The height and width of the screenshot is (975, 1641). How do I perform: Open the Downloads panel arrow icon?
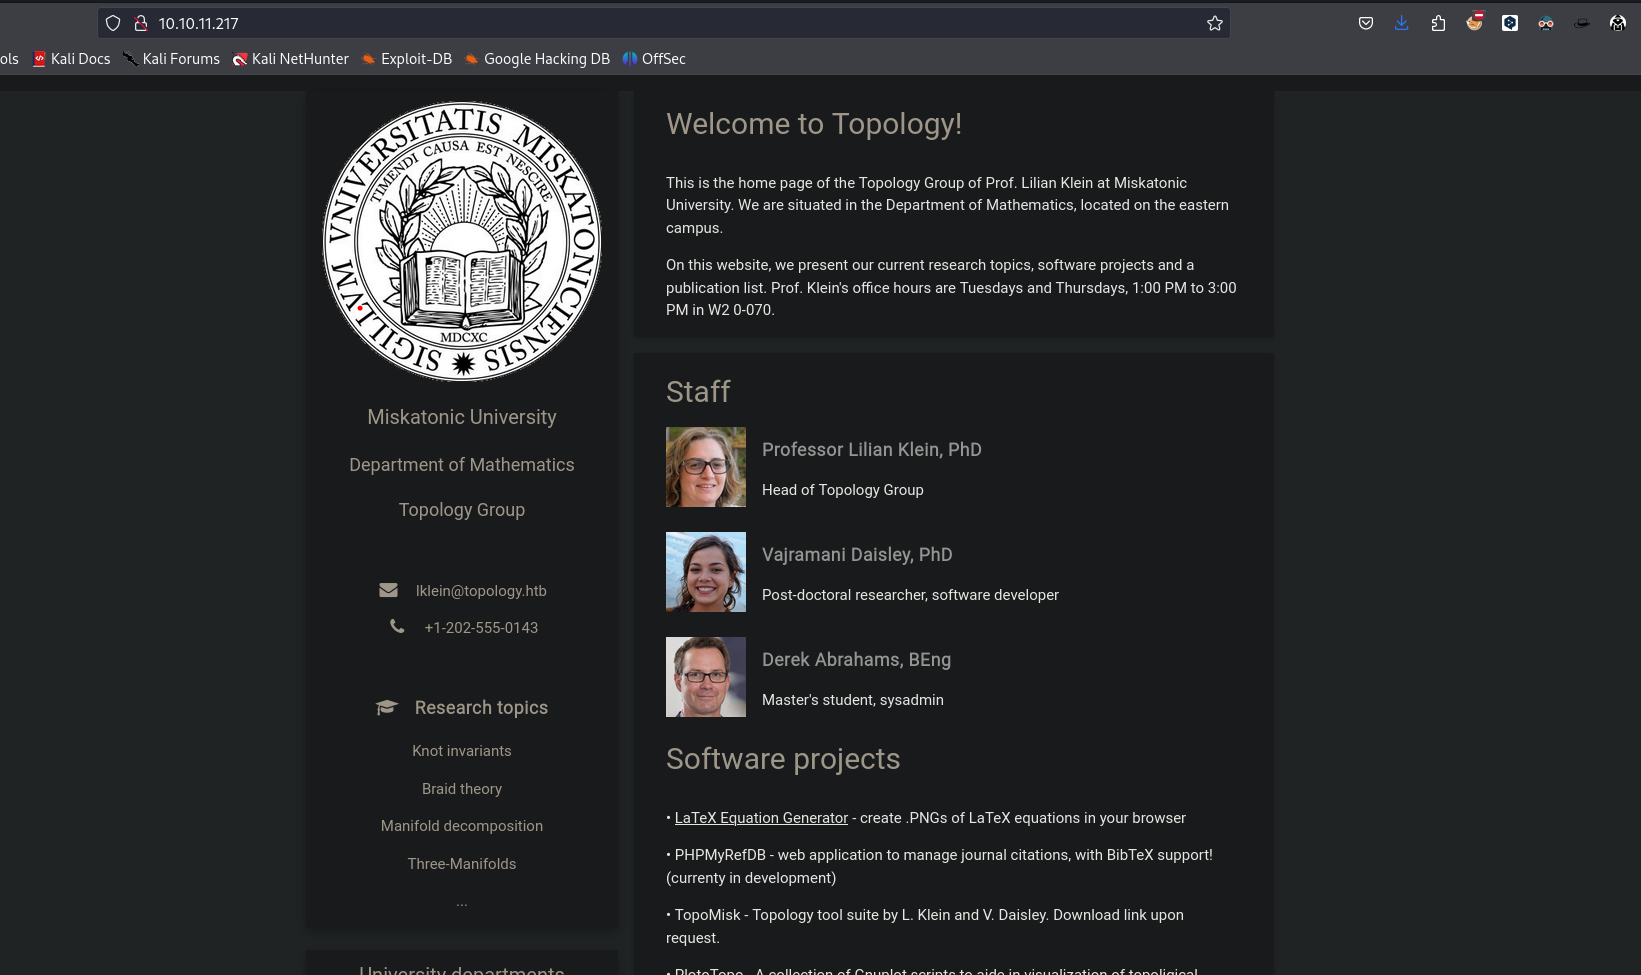pyautogui.click(x=1401, y=23)
